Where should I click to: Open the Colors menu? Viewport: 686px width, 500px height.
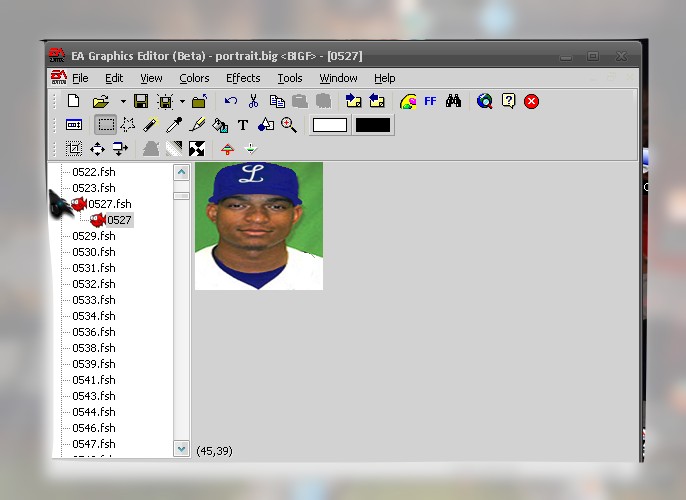pyautogui.click(x=194, y=78)
